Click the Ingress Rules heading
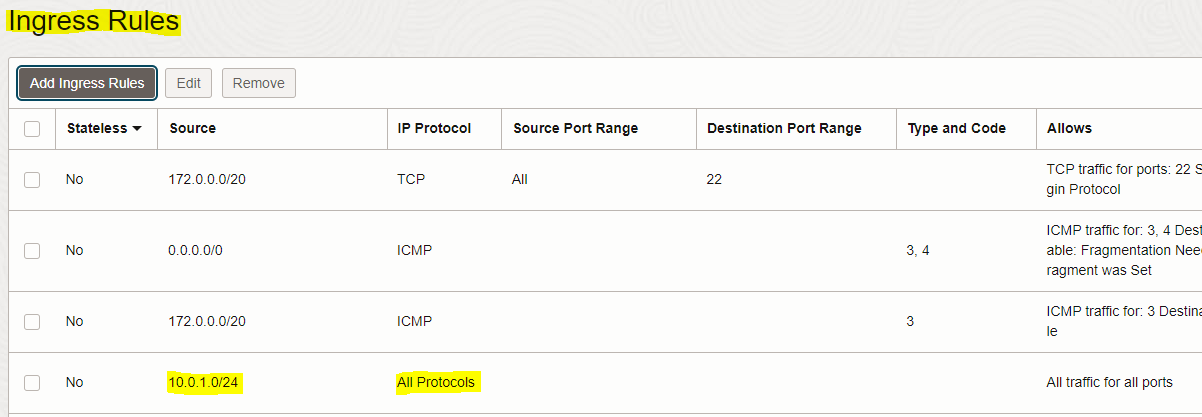1202x417 pixels. point(94,21)
